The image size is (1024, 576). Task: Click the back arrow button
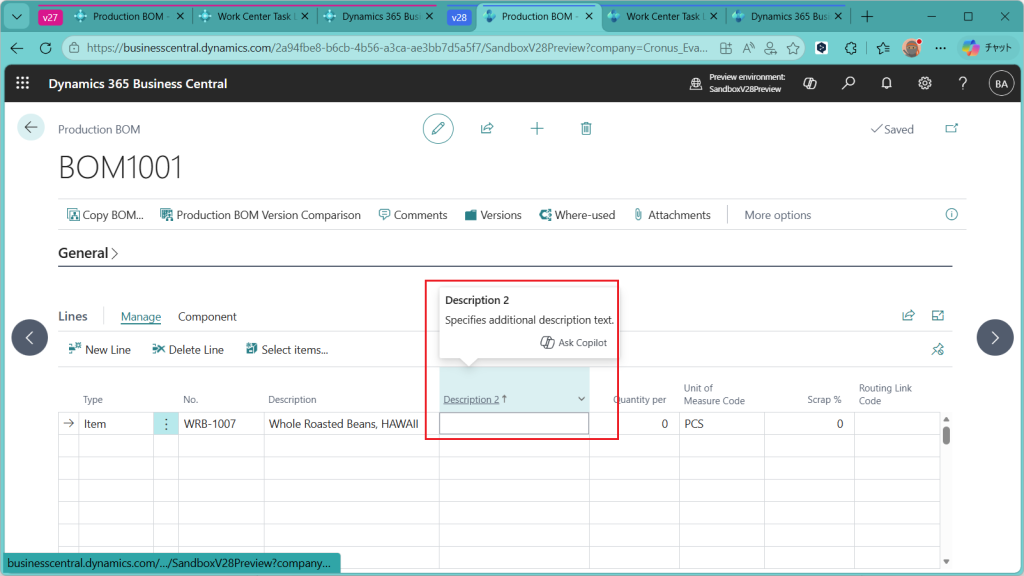[31, 128]
